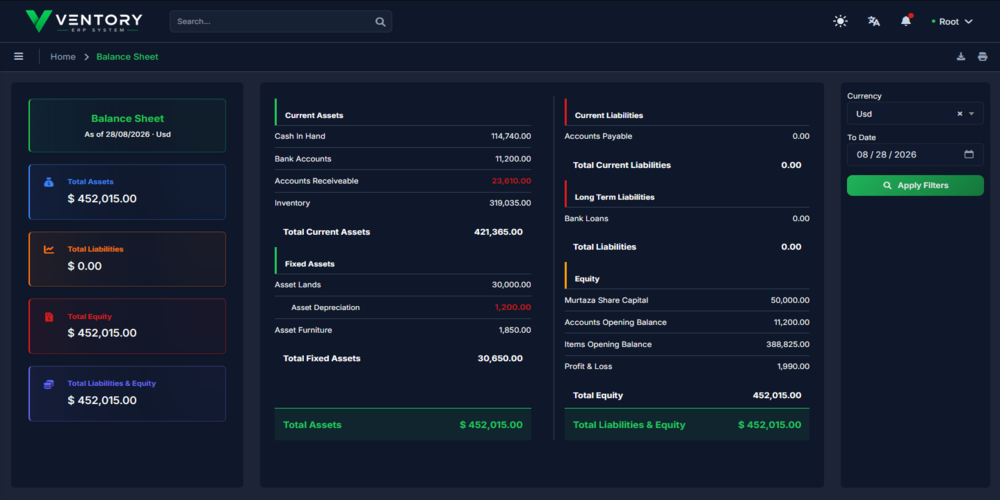Click the Total Liabilities summary card
The image size is (1000, 500).
pos(127,259)
